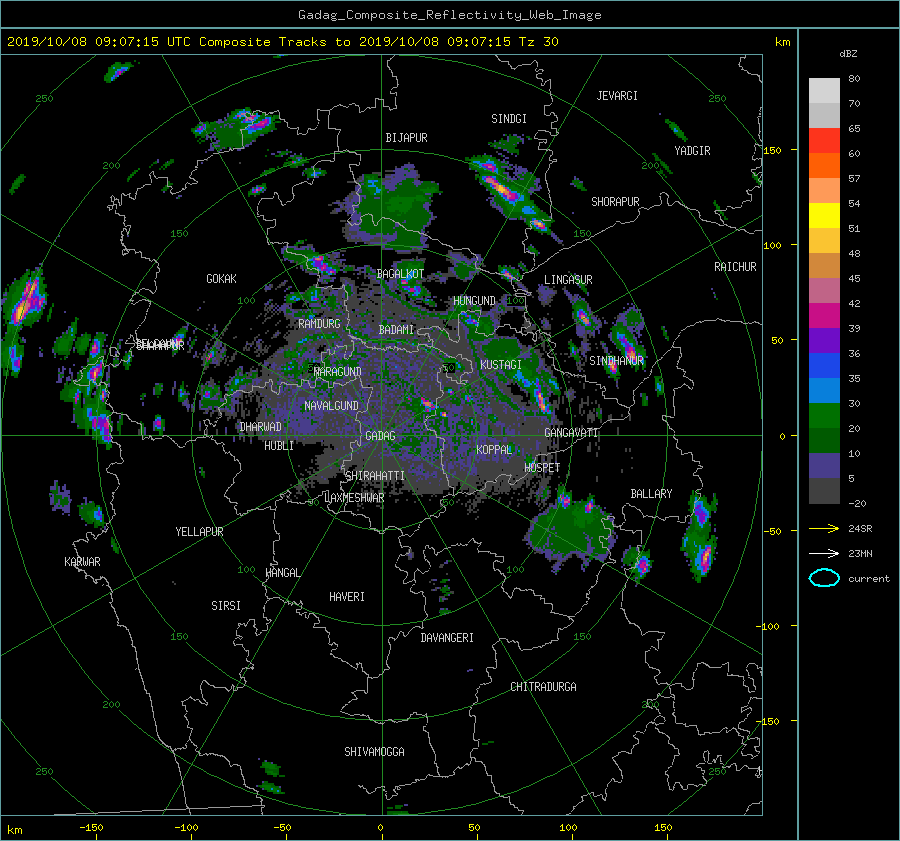Click the 100 tick on right axis

(773, 246)
